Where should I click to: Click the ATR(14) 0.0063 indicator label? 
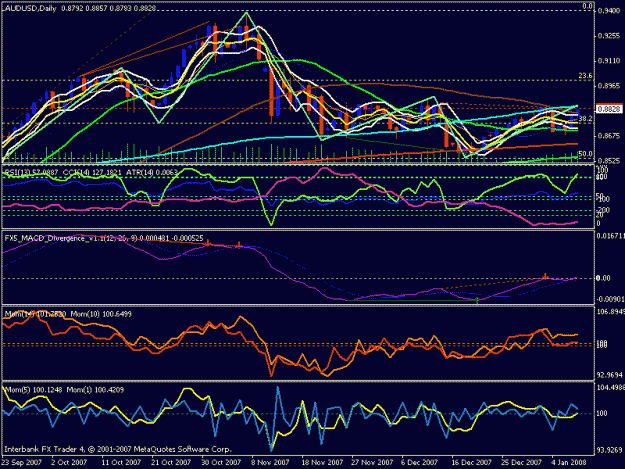click(x=151, y=173)
